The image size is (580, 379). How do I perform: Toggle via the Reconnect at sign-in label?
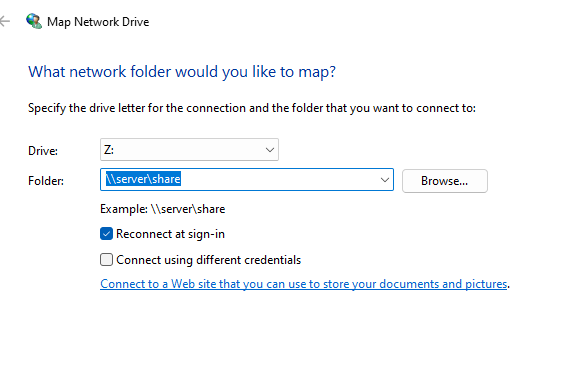click(x=170, y=234)
